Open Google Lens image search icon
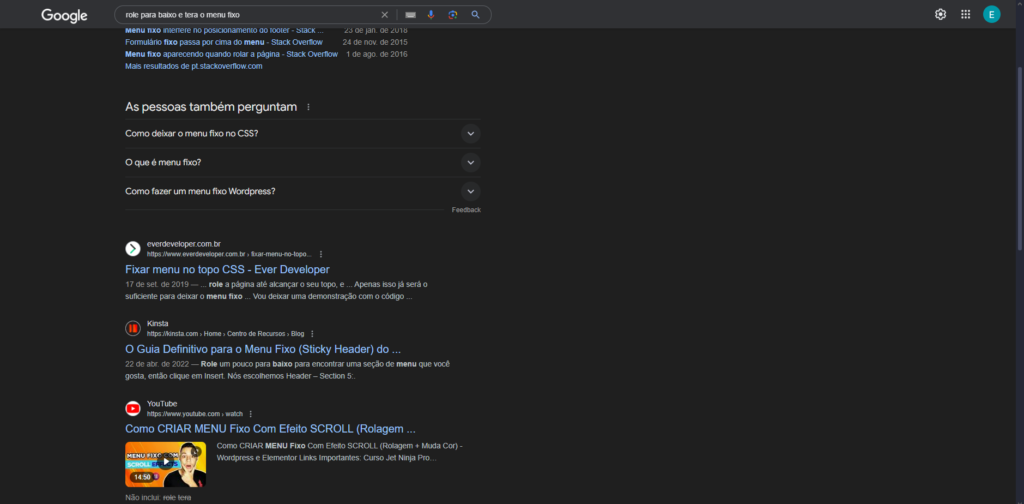Viewport: 1024px width, 504px height. (453, 14)
